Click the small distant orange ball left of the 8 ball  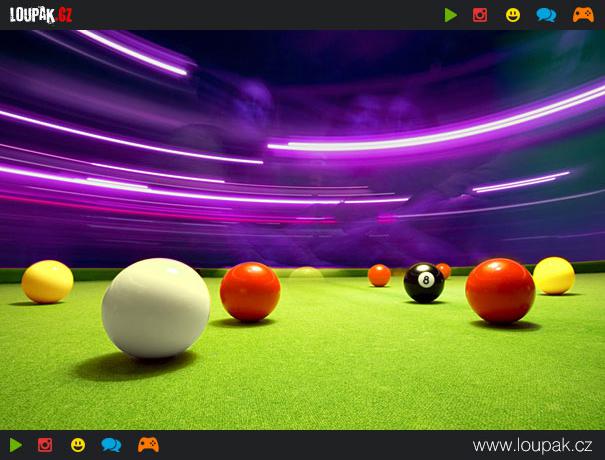click(x=379, y=275)
